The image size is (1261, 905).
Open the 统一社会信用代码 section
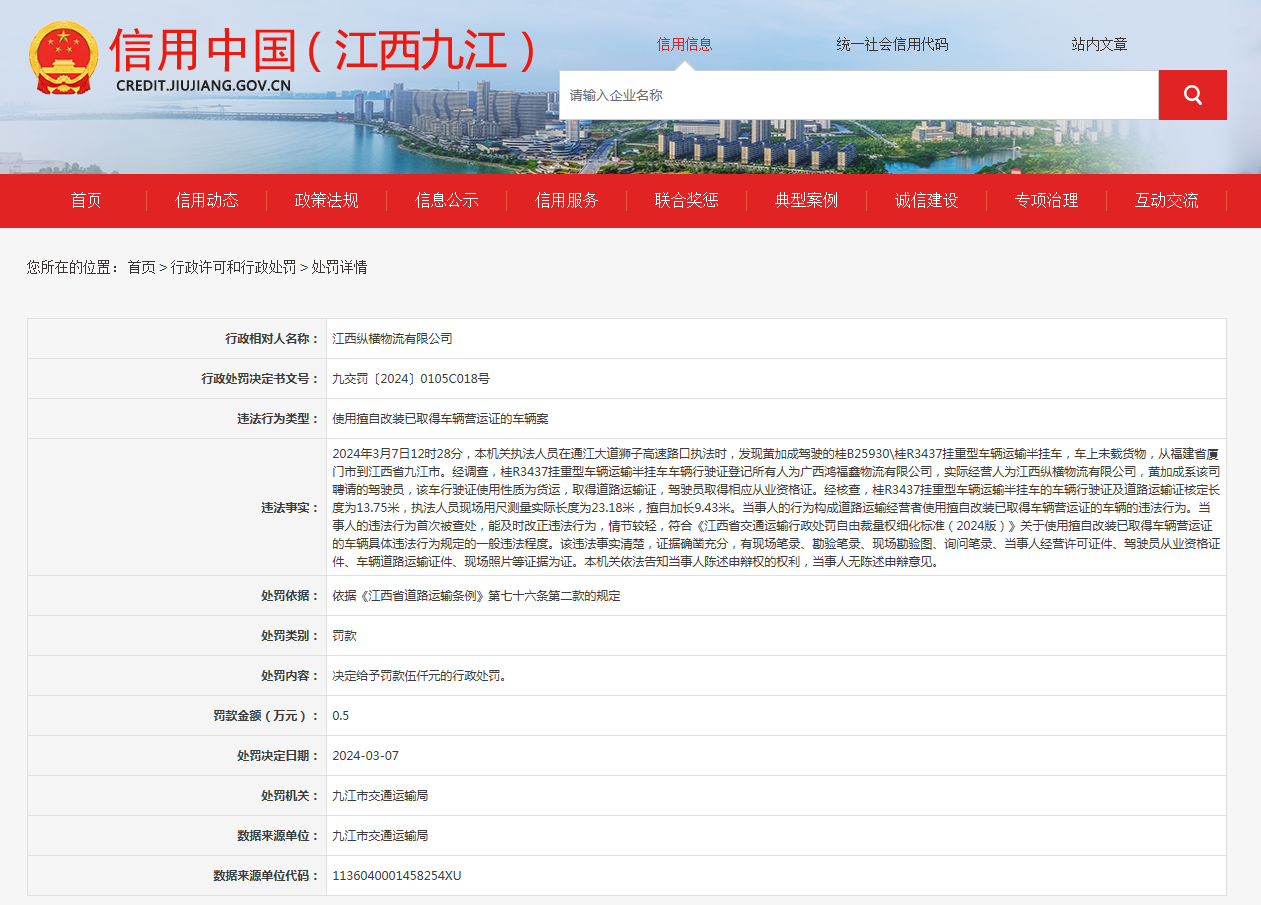pyautogui.click(x=894, y=44)
